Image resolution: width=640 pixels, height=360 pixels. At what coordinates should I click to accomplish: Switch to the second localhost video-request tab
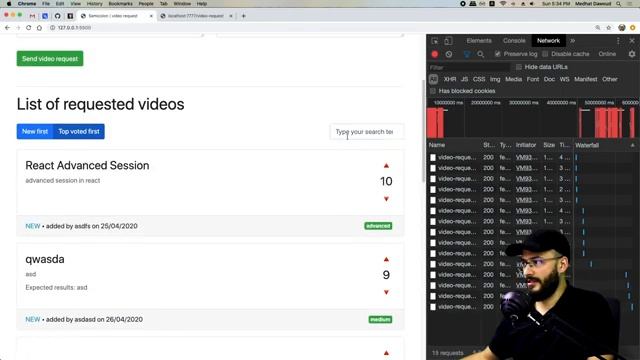(196, 16)
